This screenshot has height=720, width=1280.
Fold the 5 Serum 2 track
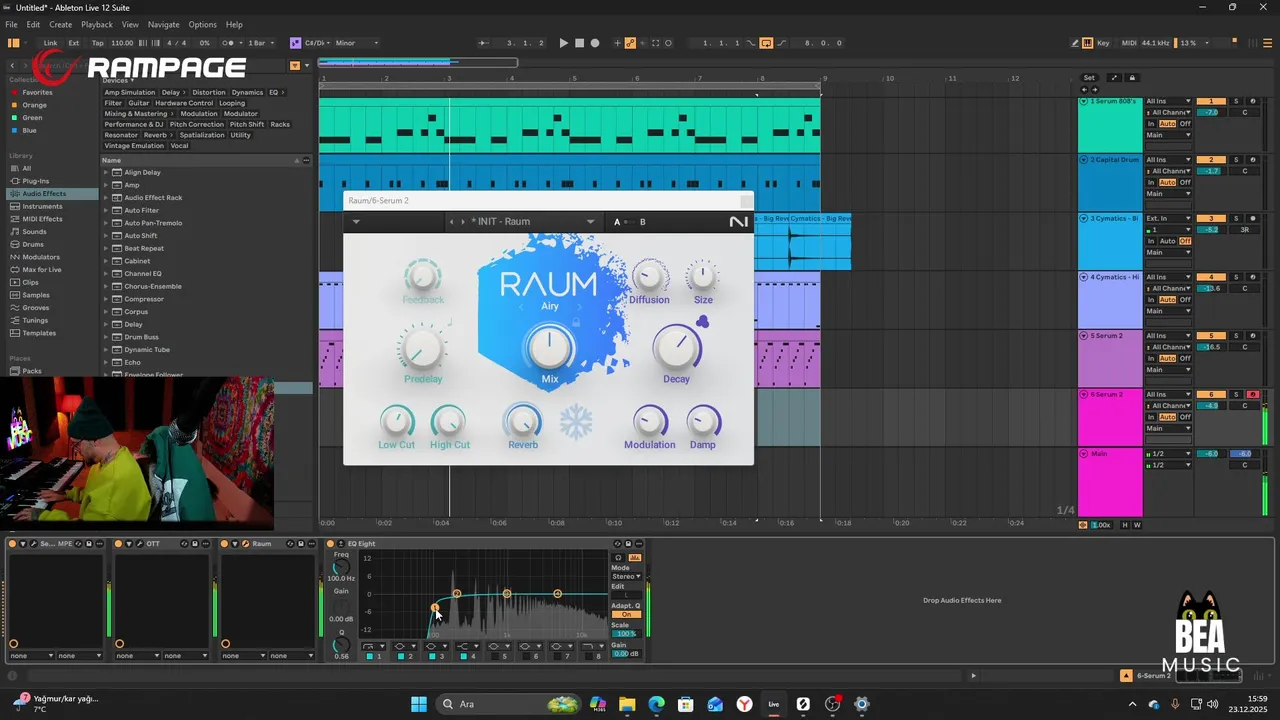click(1083, 336)
